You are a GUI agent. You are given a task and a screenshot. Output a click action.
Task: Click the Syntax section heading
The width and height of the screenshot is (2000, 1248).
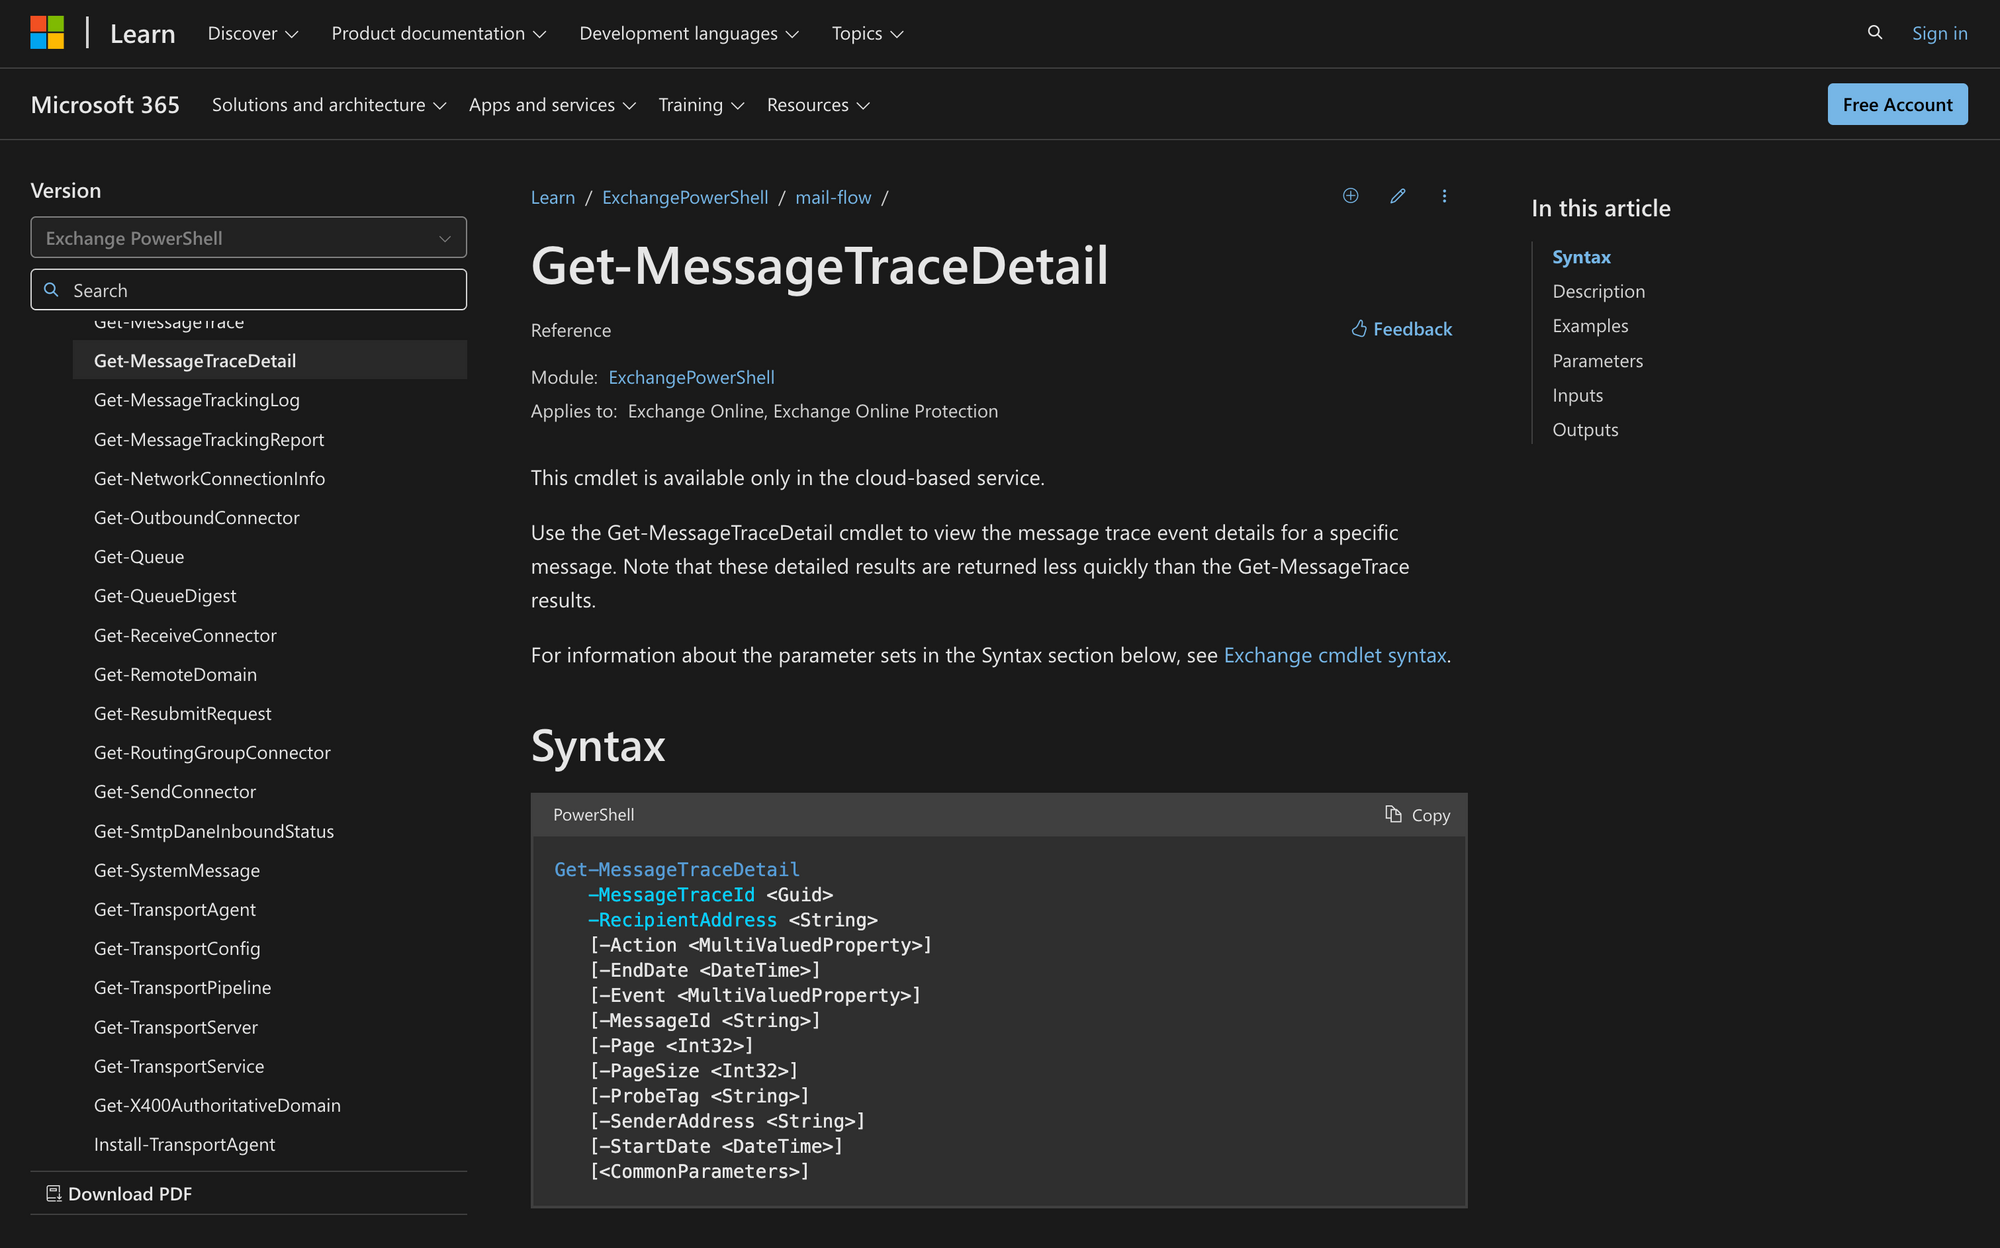pyautogui.click(x=598, y=746)
